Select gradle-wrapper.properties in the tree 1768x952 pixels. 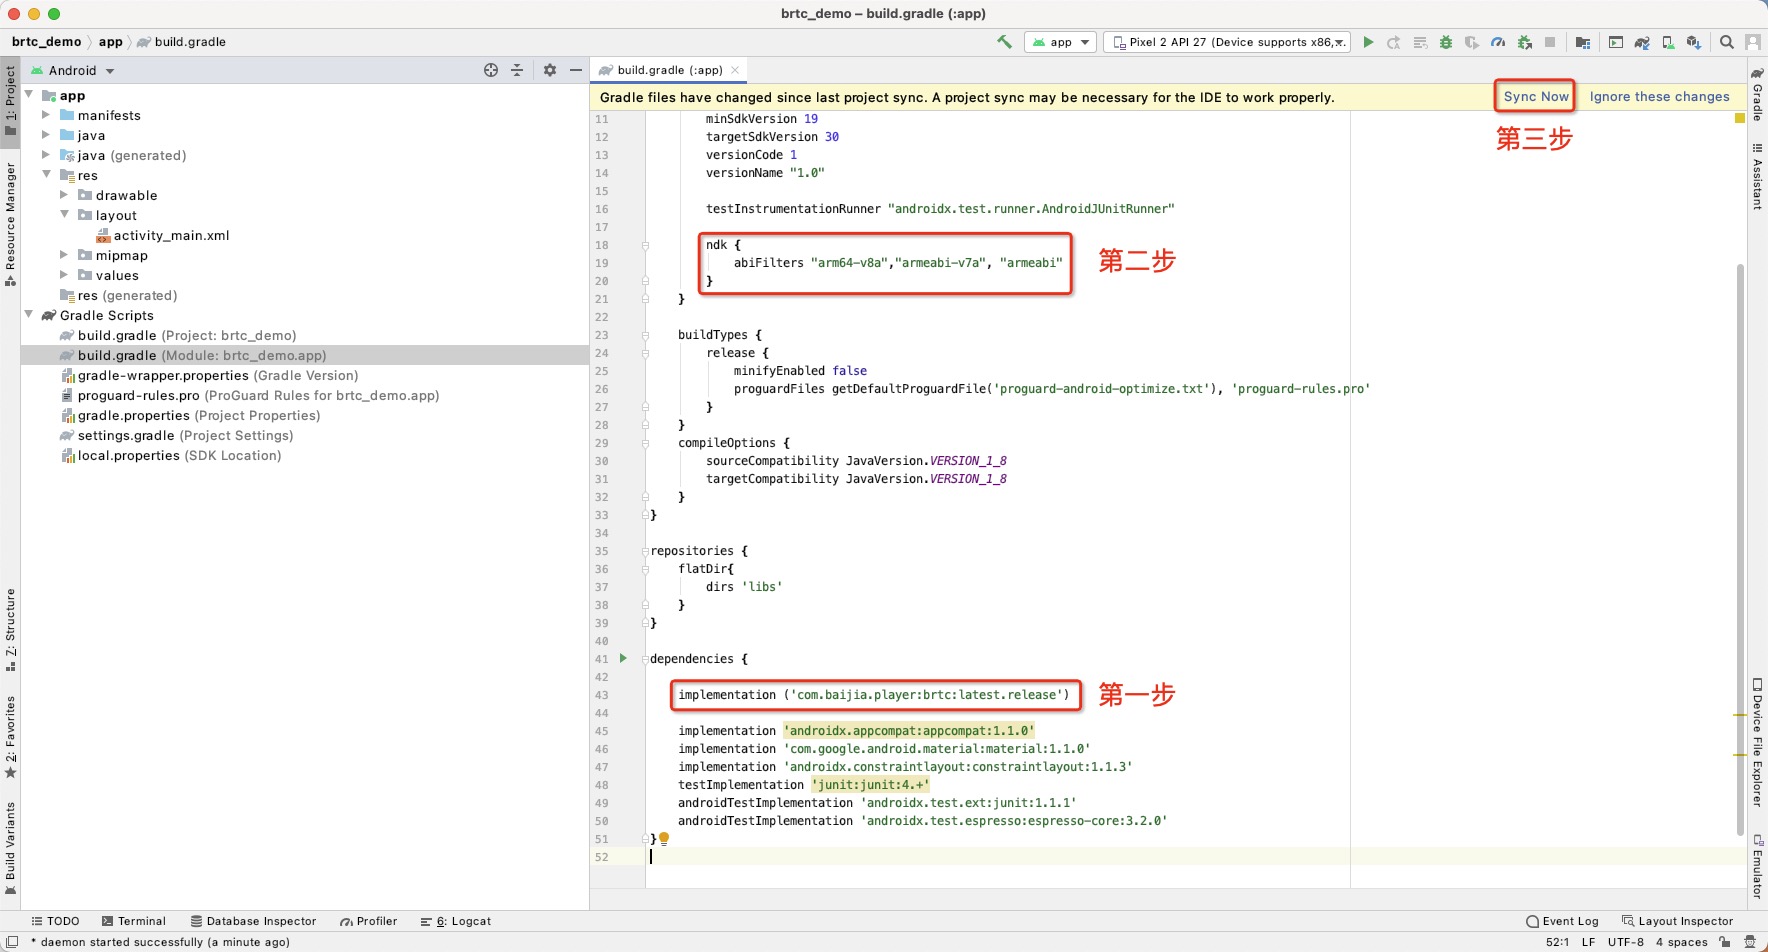tap(209, 375)
